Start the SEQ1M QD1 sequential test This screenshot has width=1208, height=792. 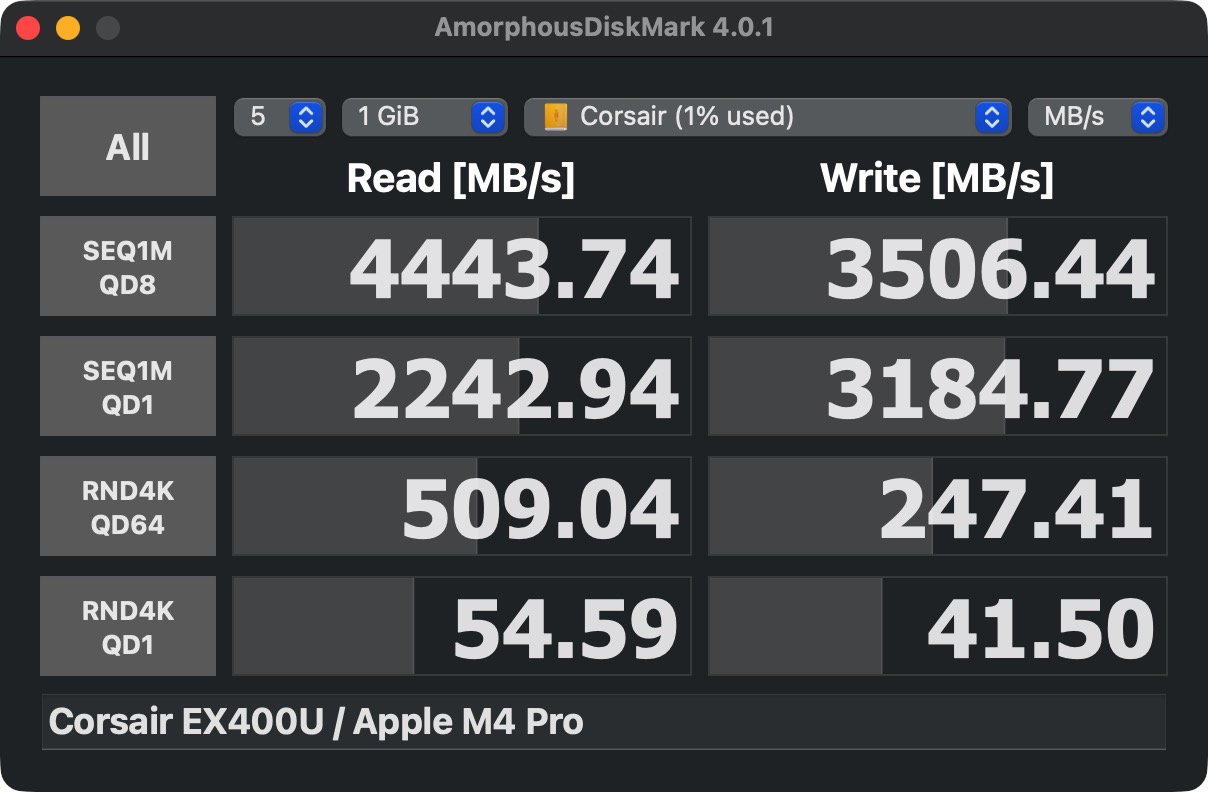point(127,386)
